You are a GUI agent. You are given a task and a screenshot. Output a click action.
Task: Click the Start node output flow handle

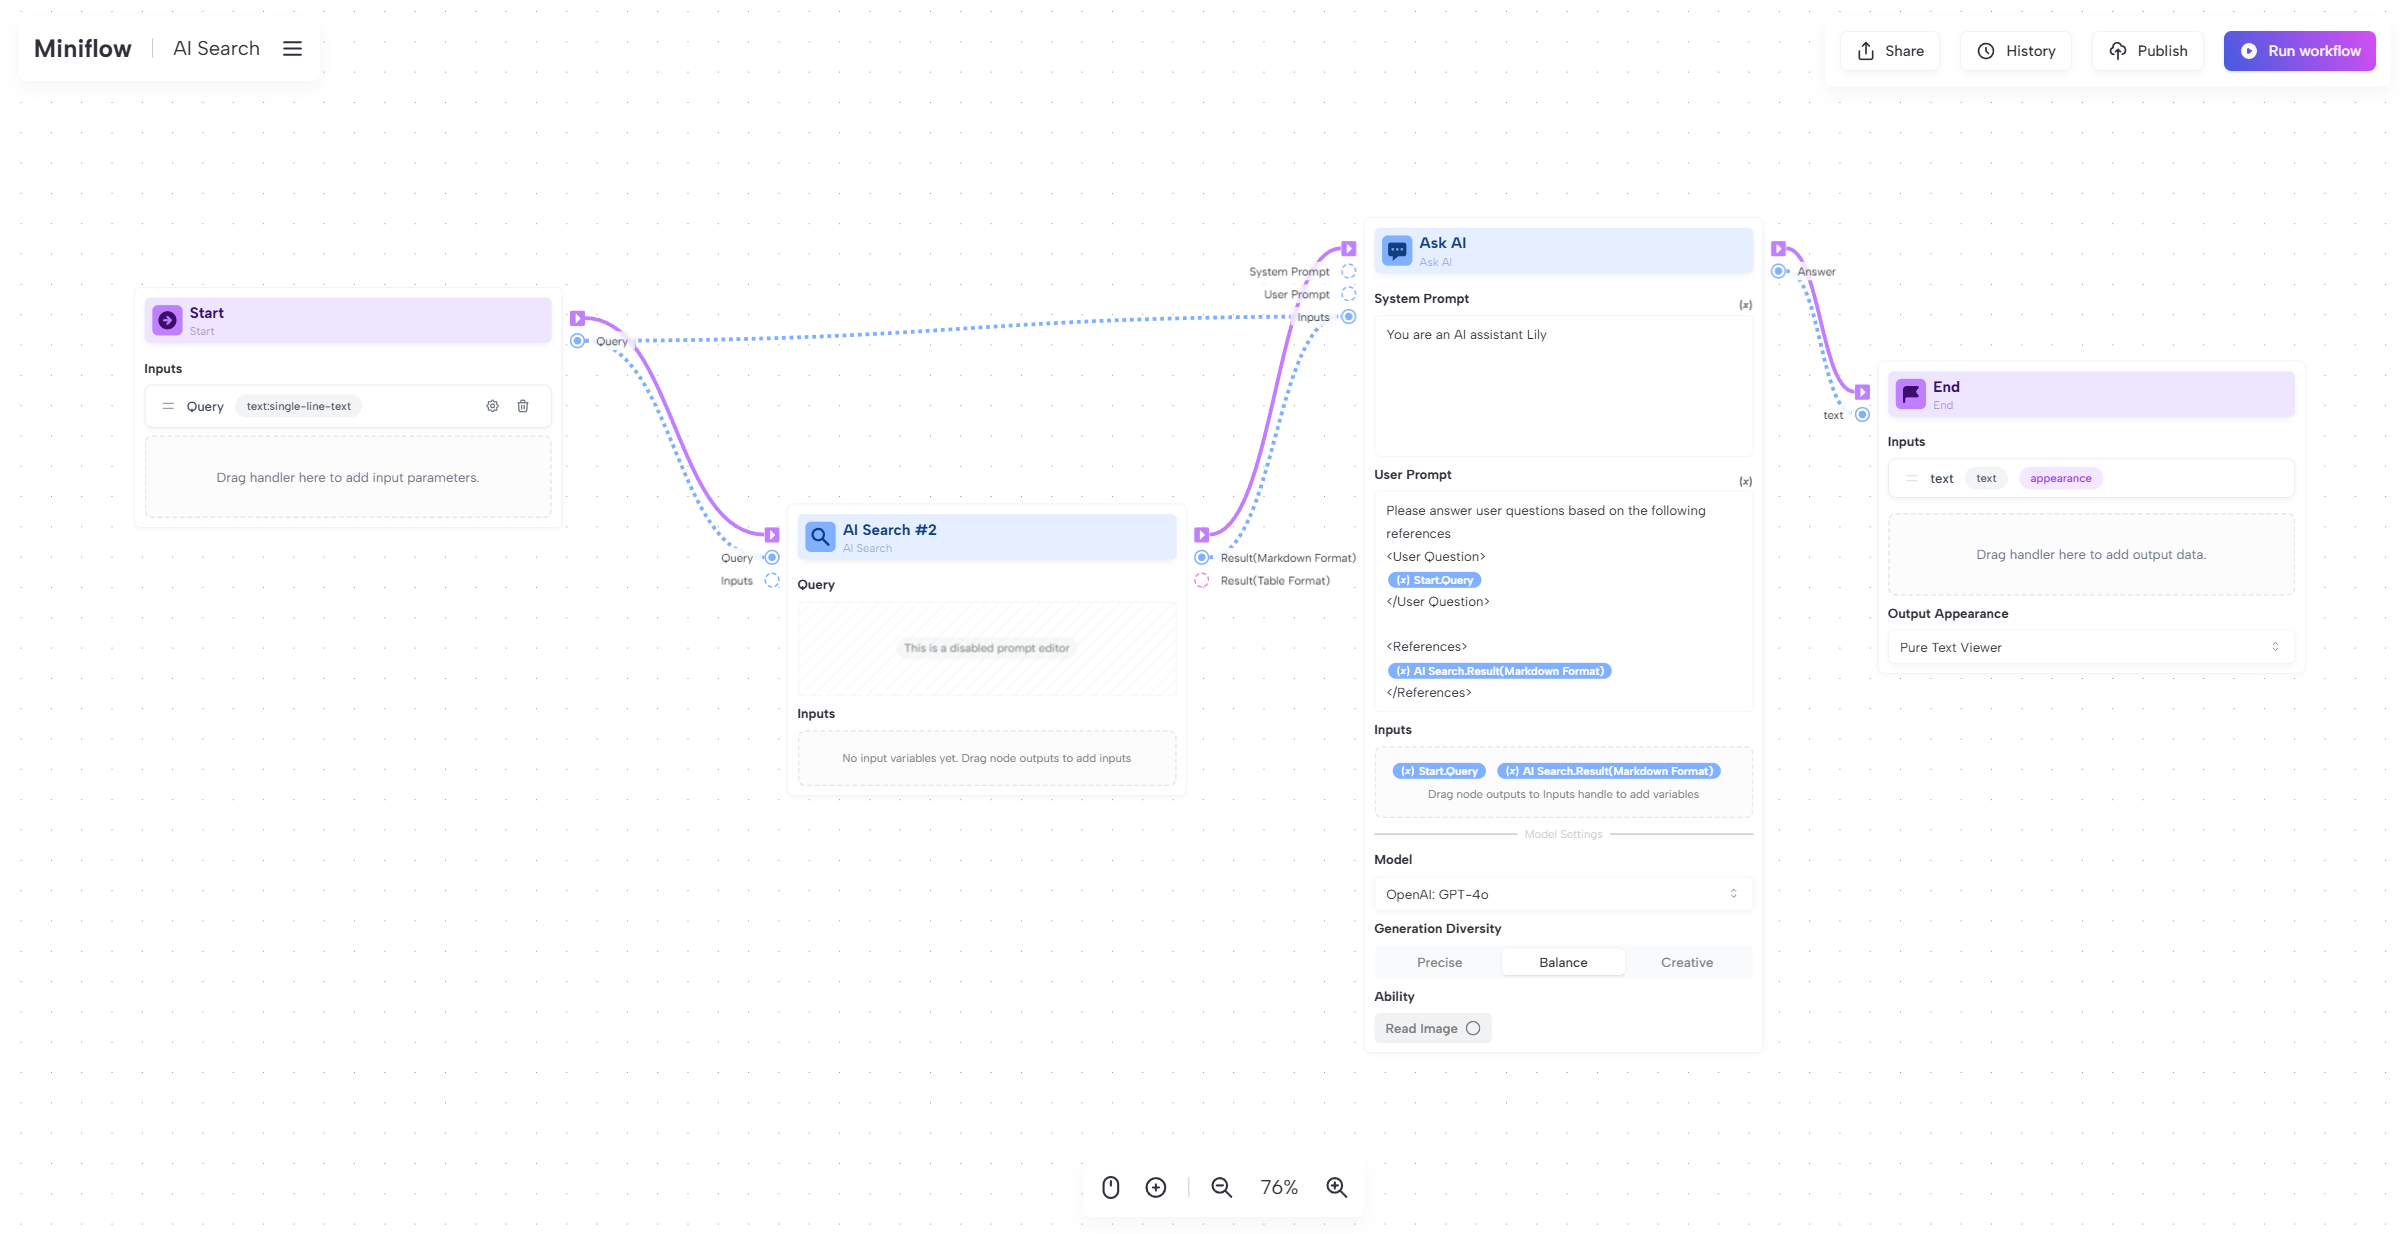tap(577, 318)
